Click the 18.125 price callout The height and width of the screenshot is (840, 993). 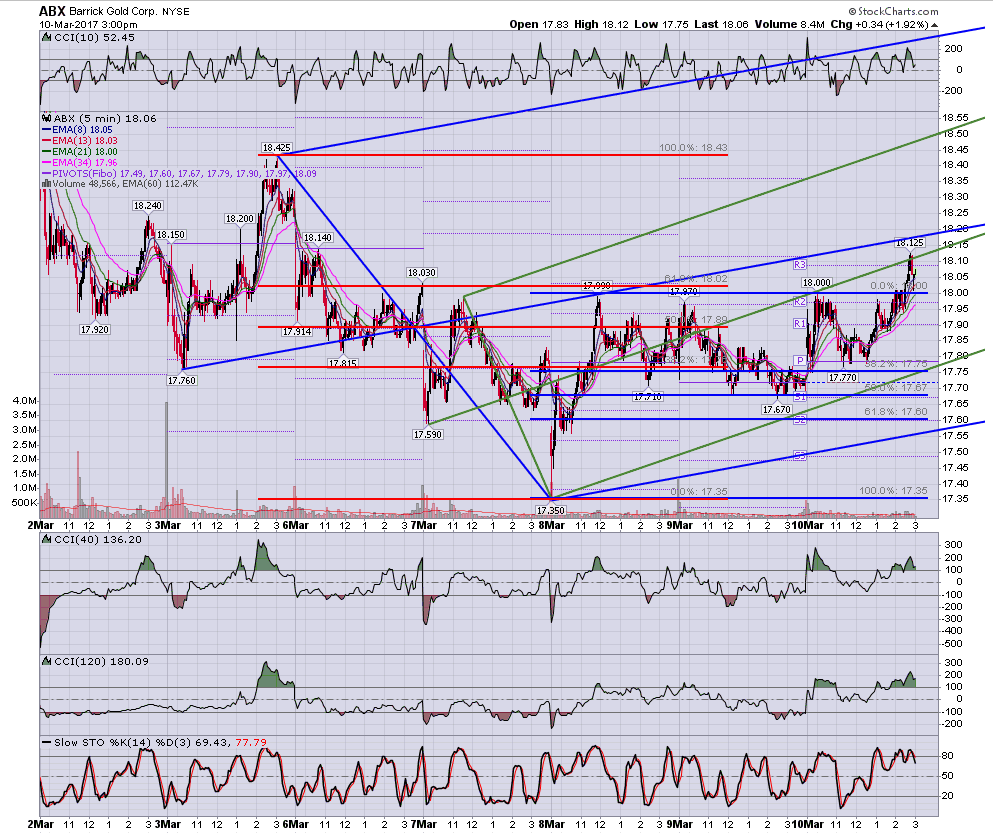pos(909,243)
